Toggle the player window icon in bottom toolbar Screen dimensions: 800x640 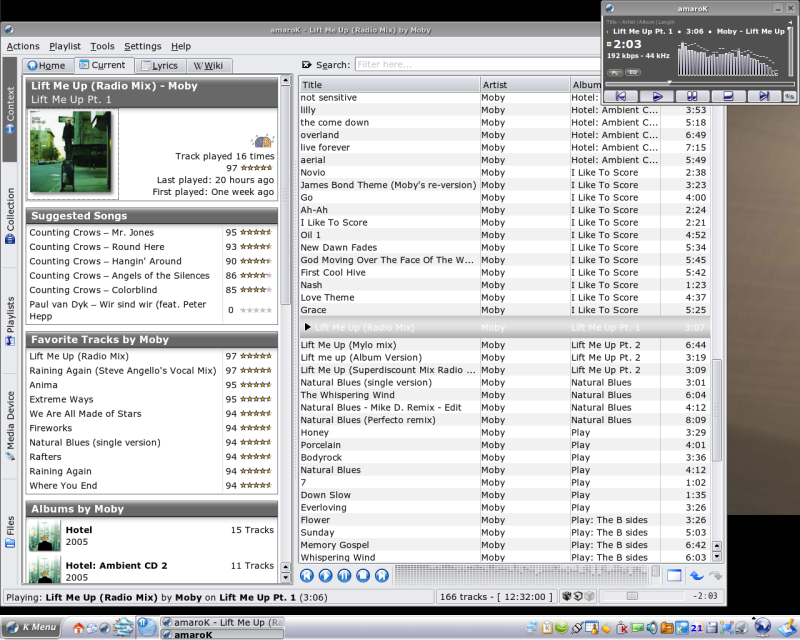tap(674, 576)
